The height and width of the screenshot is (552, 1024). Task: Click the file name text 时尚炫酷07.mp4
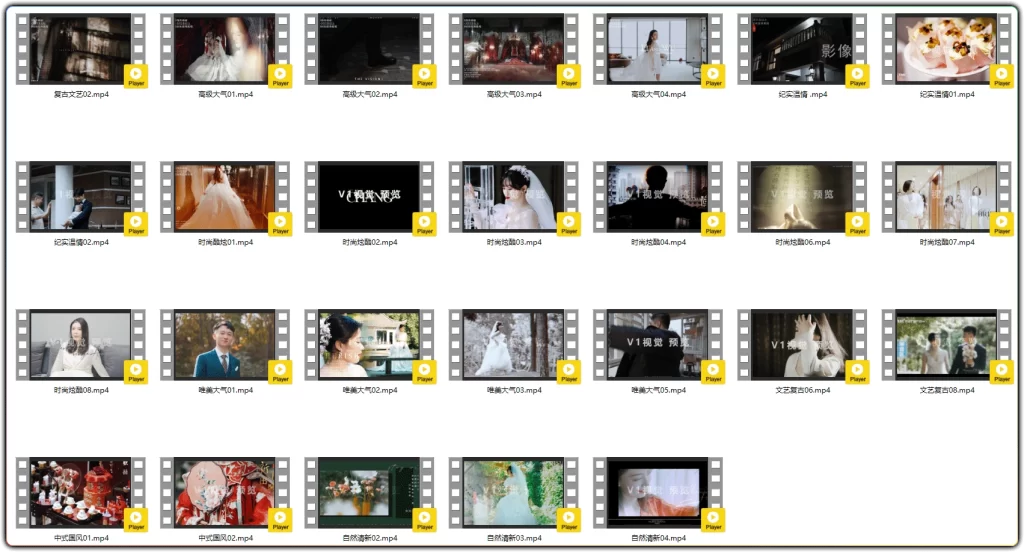coord(947,242)
